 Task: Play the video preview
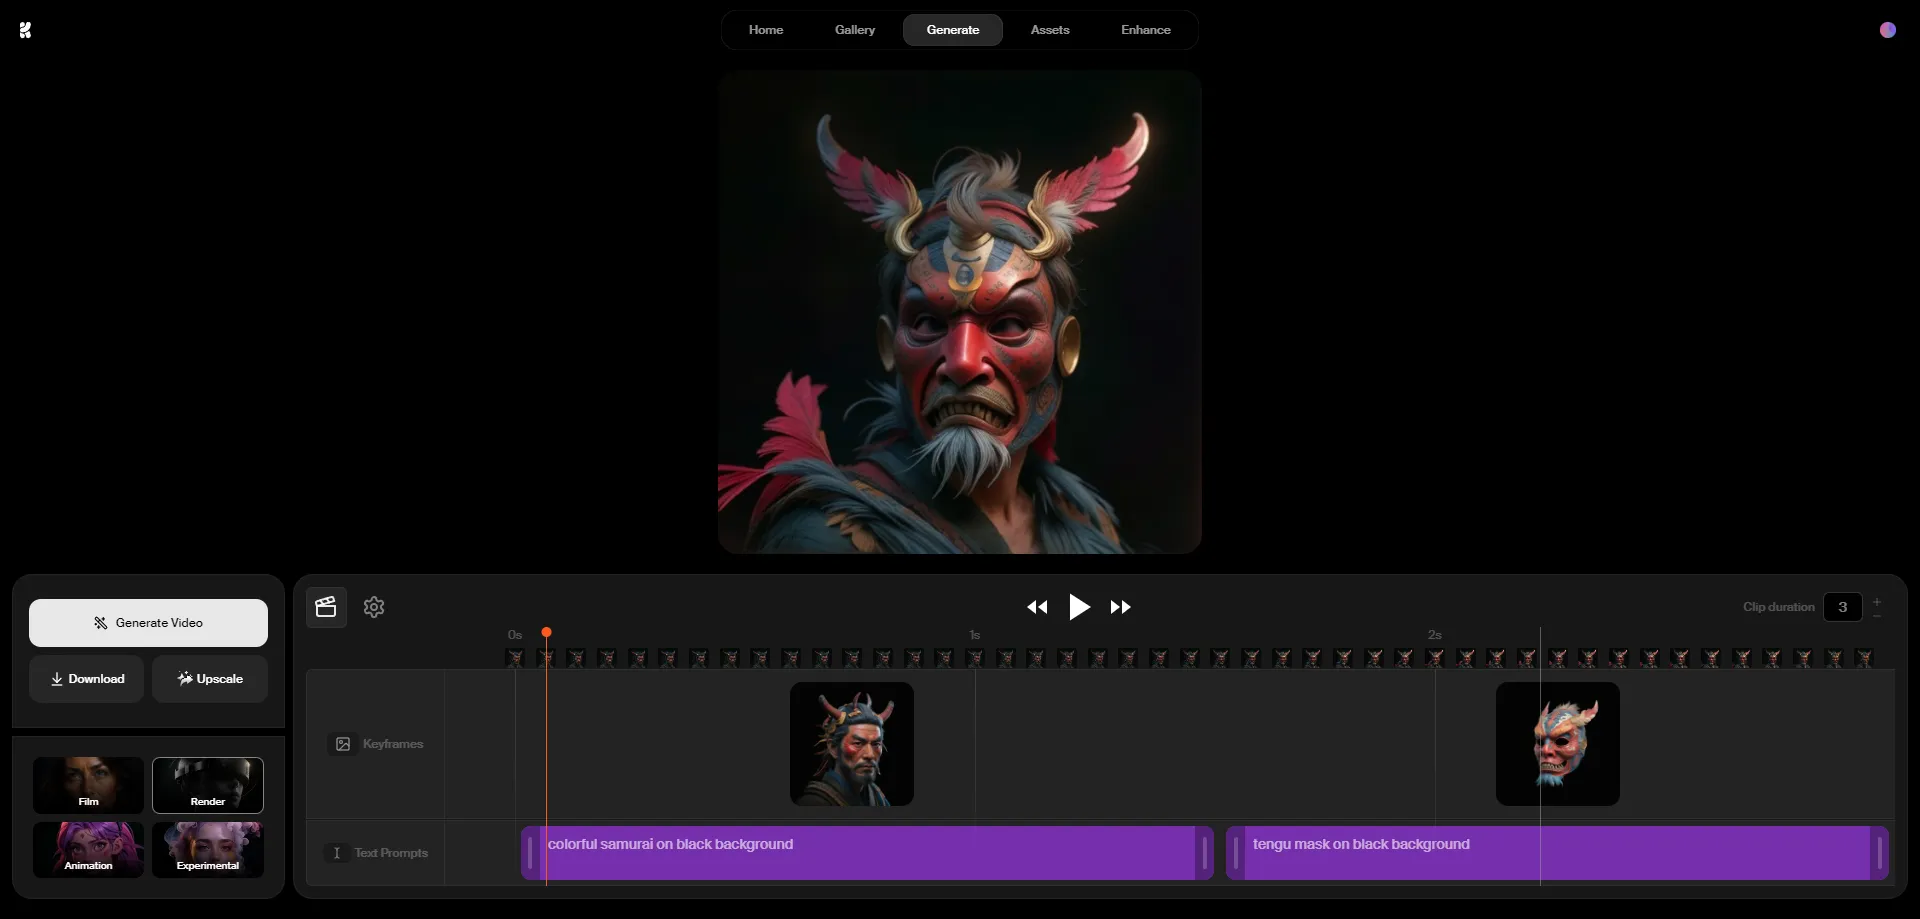(1079, 607)
